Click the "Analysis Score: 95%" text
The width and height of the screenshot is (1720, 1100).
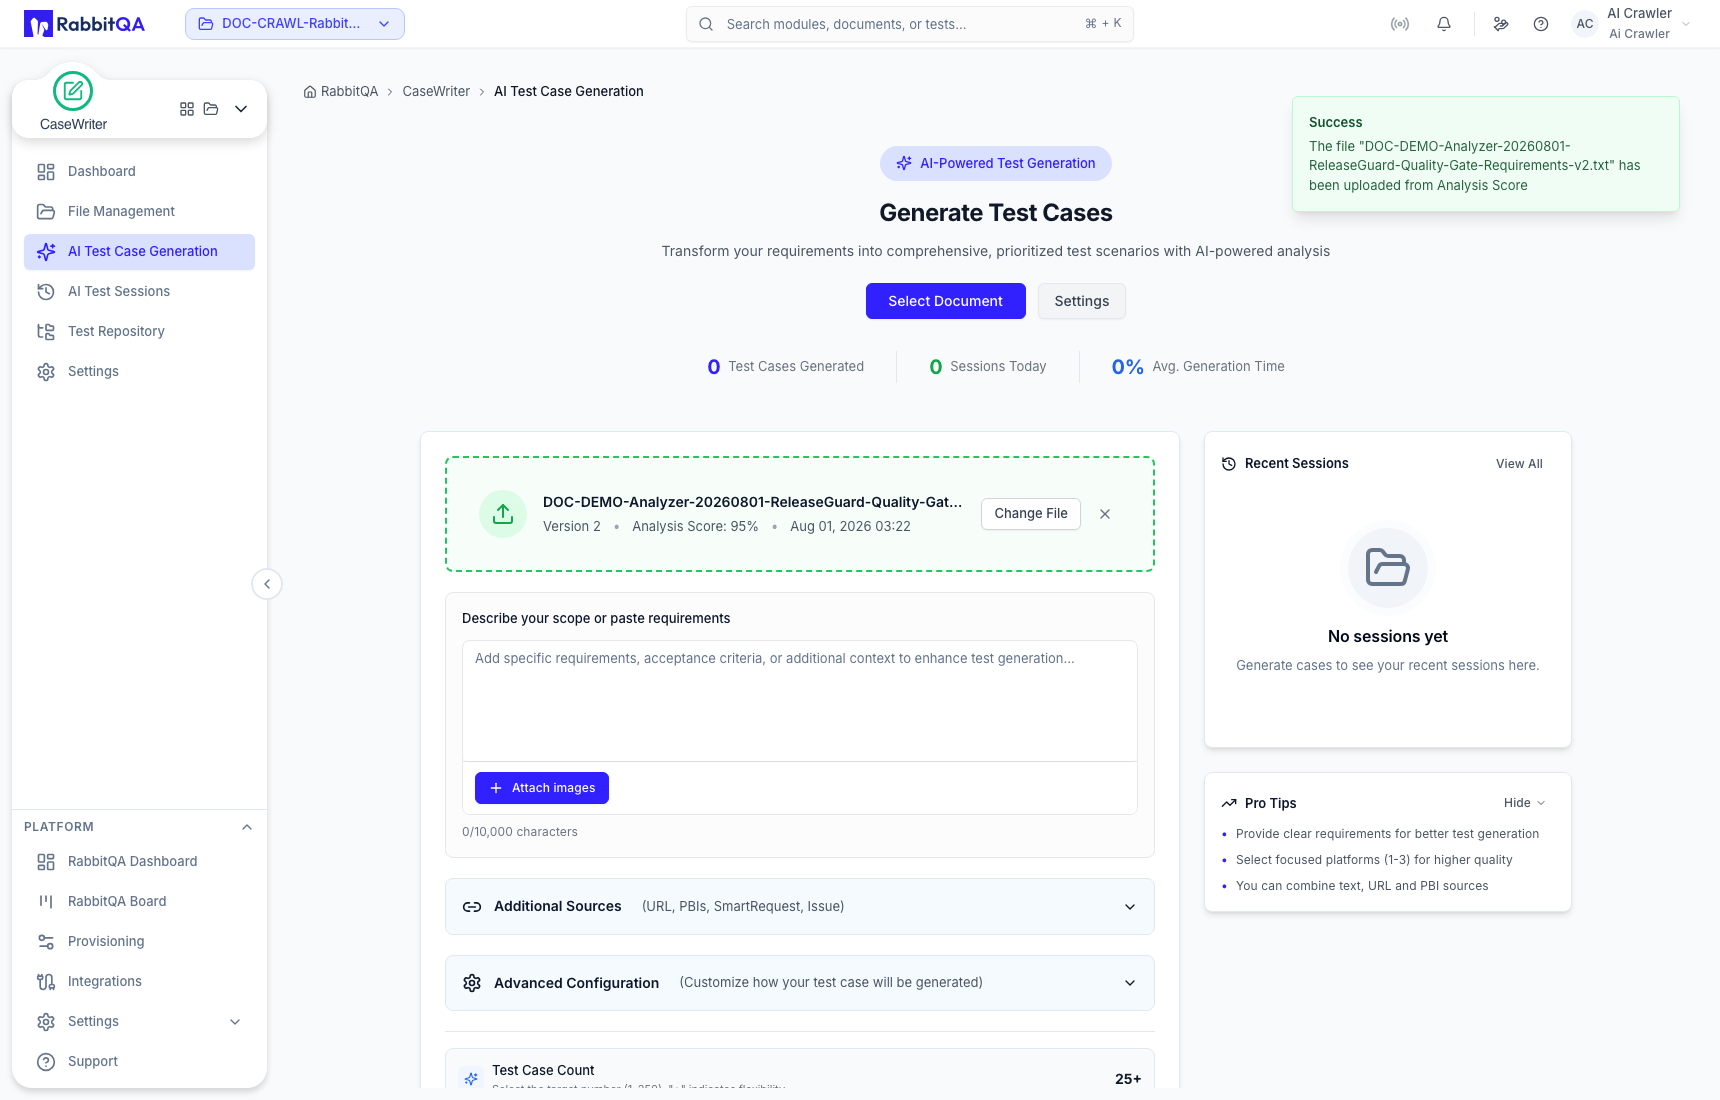click(x=695, y=527)
